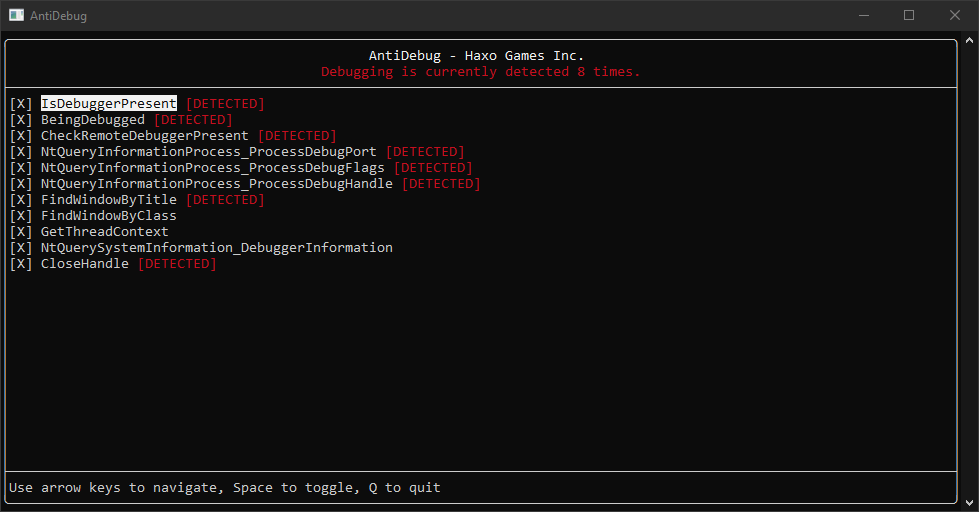Image resolution: width=979 pixels, height=512 pixels.
Task: Toggle the FindWindowByTitle [X] checkbox
Action: [x=21, y=200]
